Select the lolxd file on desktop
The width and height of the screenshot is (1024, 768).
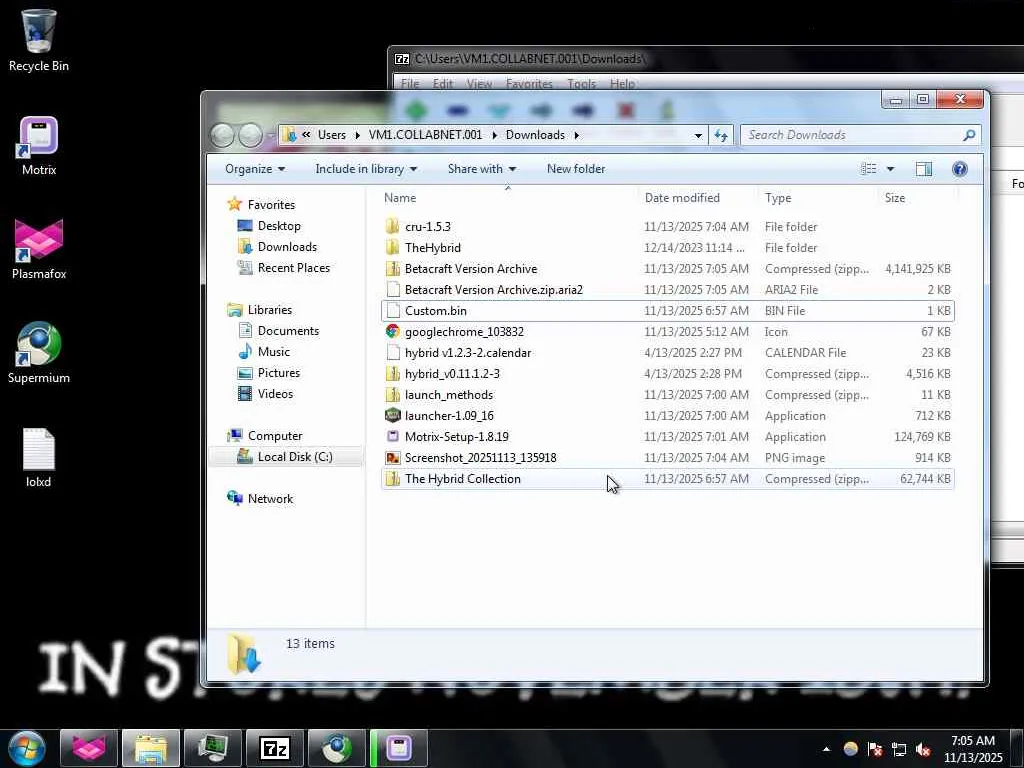click(x=39, y=457)
